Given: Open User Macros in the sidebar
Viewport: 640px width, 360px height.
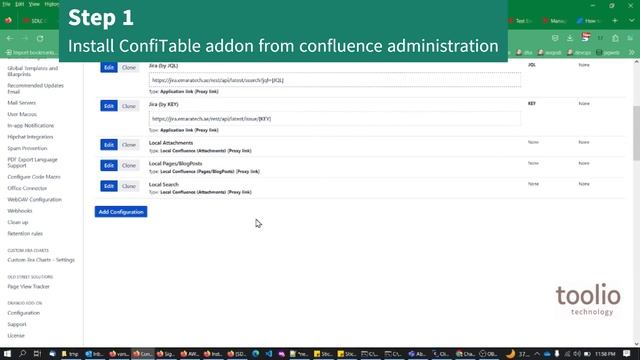Looking at the screenshot, I should coord(22,114).
